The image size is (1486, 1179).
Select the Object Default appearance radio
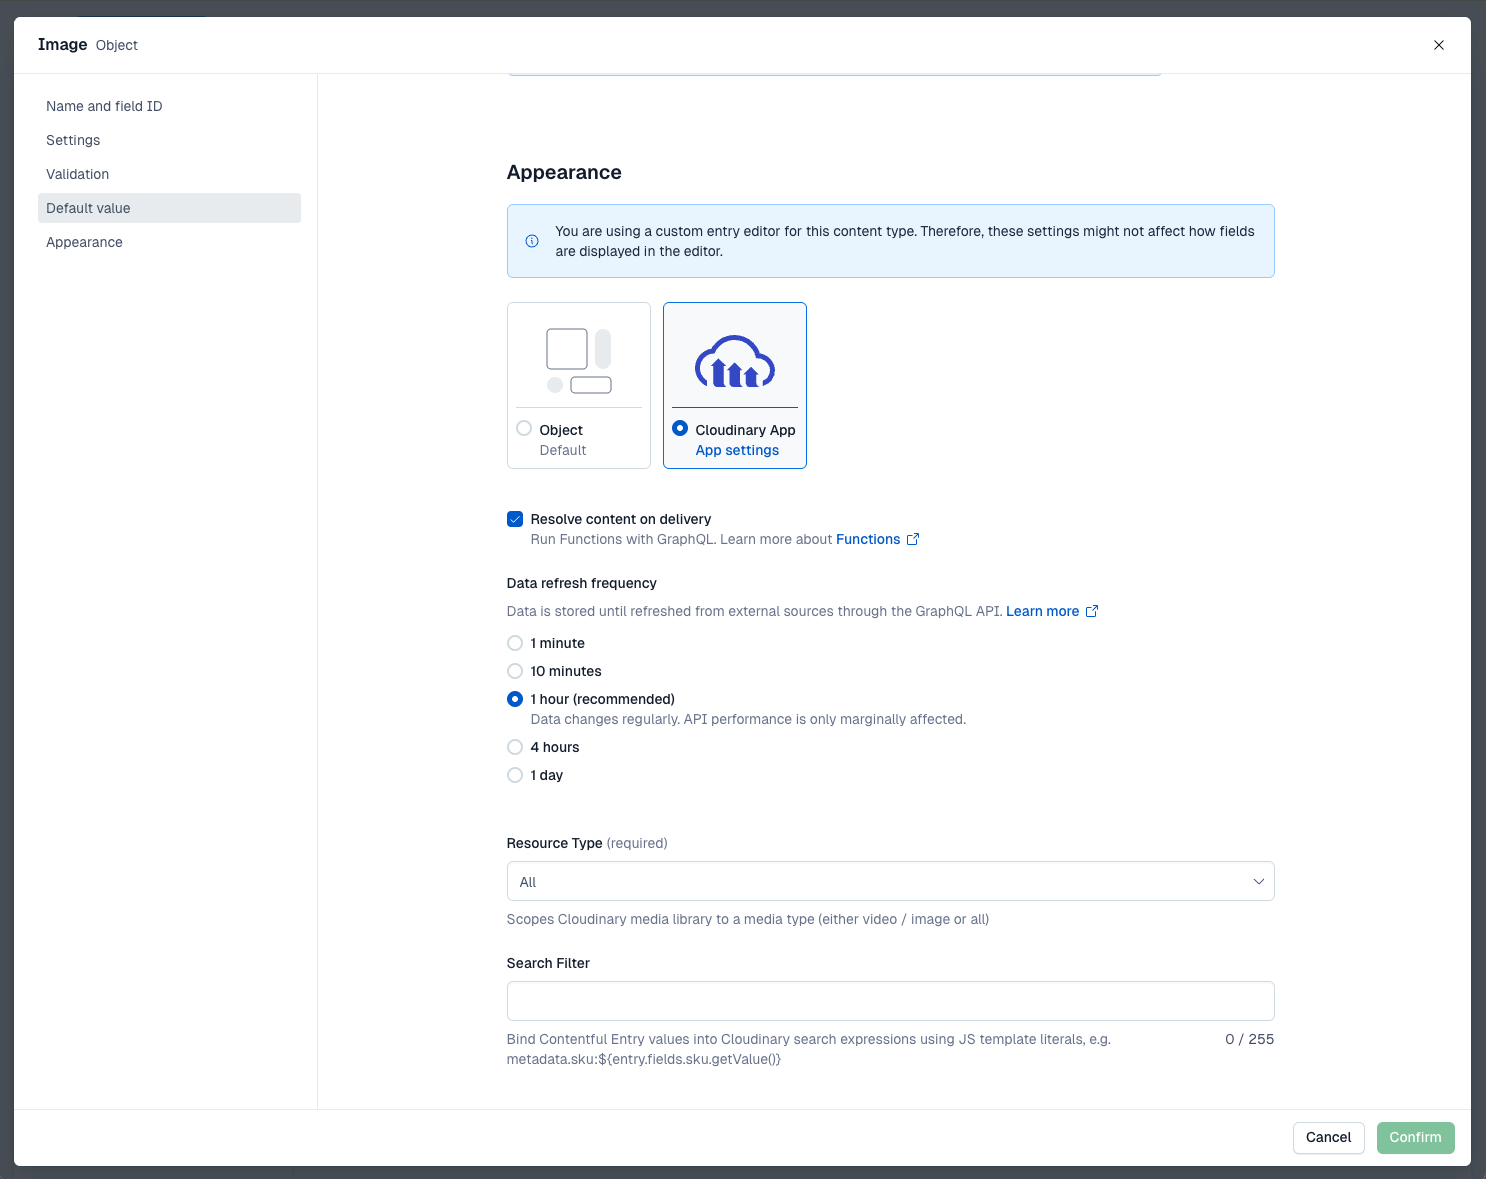524,429
